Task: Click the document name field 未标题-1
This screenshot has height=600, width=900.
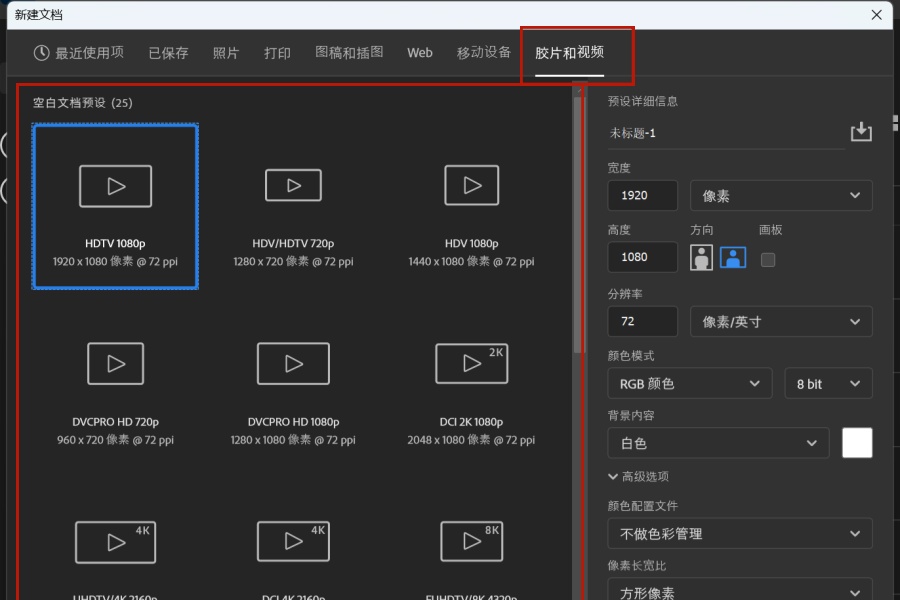Action: coord(726,133)
